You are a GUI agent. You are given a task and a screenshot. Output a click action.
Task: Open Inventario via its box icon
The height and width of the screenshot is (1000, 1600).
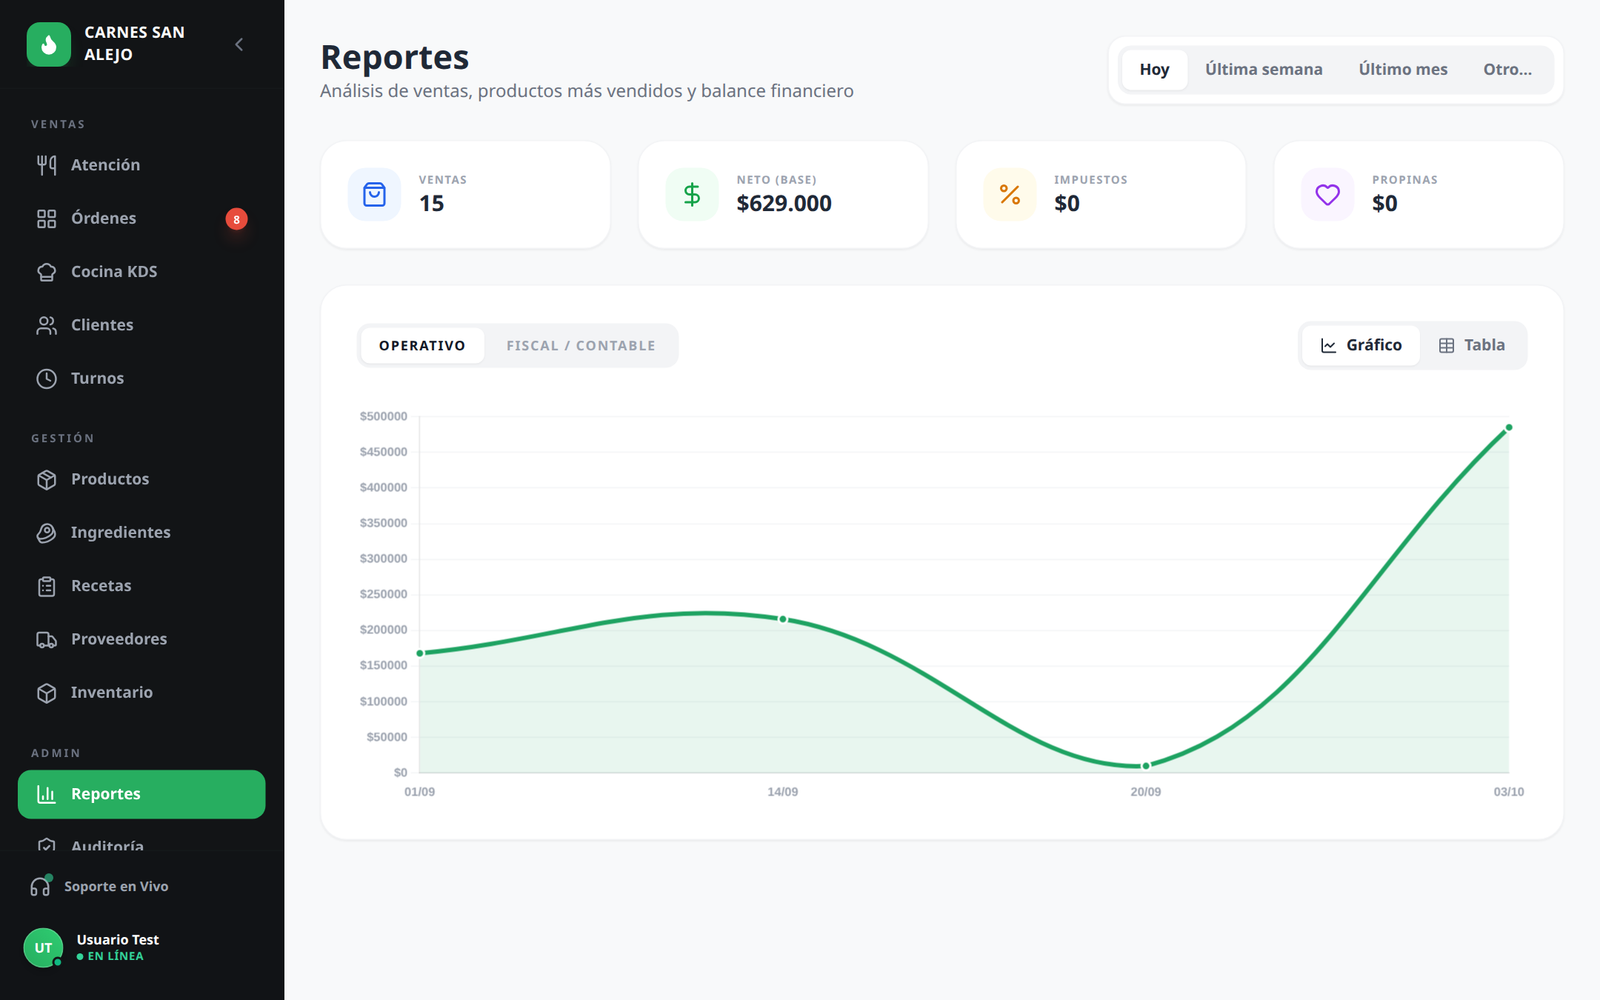click(47, 693)
